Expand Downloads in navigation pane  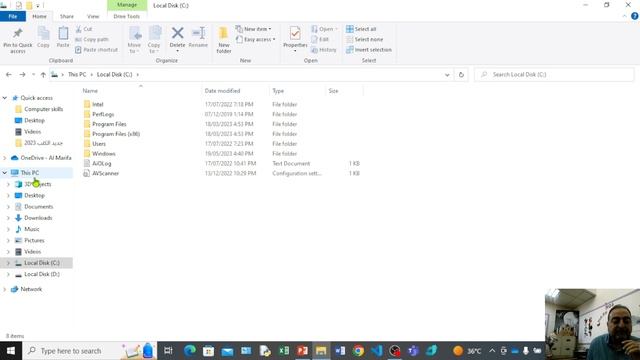(8, 218)
